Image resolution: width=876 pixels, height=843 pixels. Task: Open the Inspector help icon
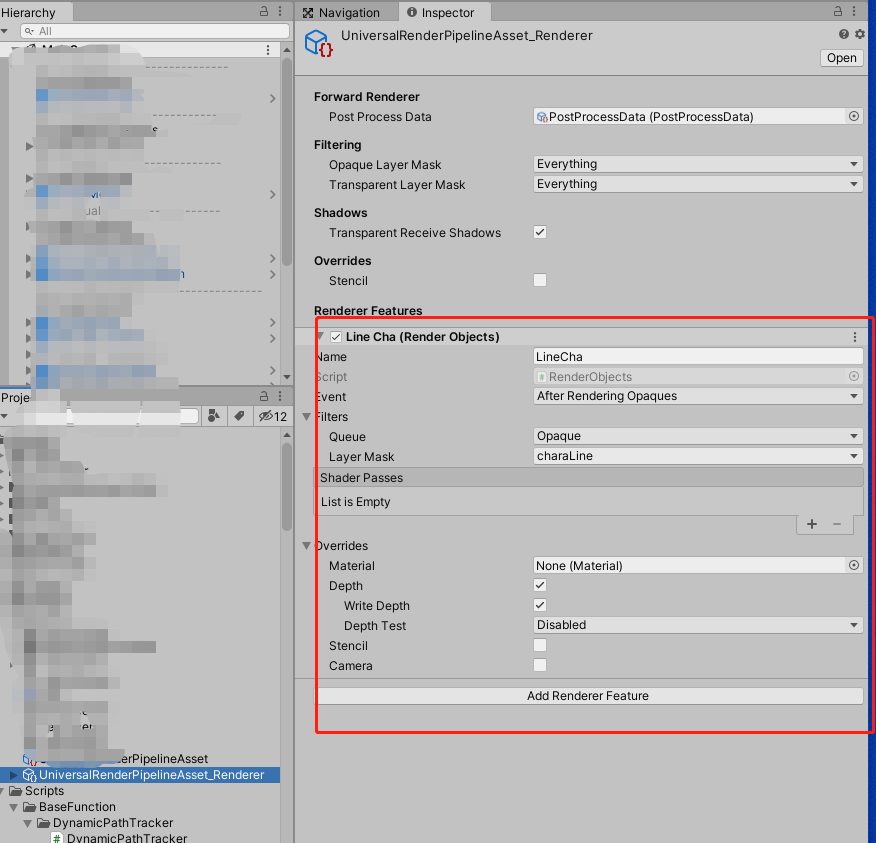[x=843, y=33]
